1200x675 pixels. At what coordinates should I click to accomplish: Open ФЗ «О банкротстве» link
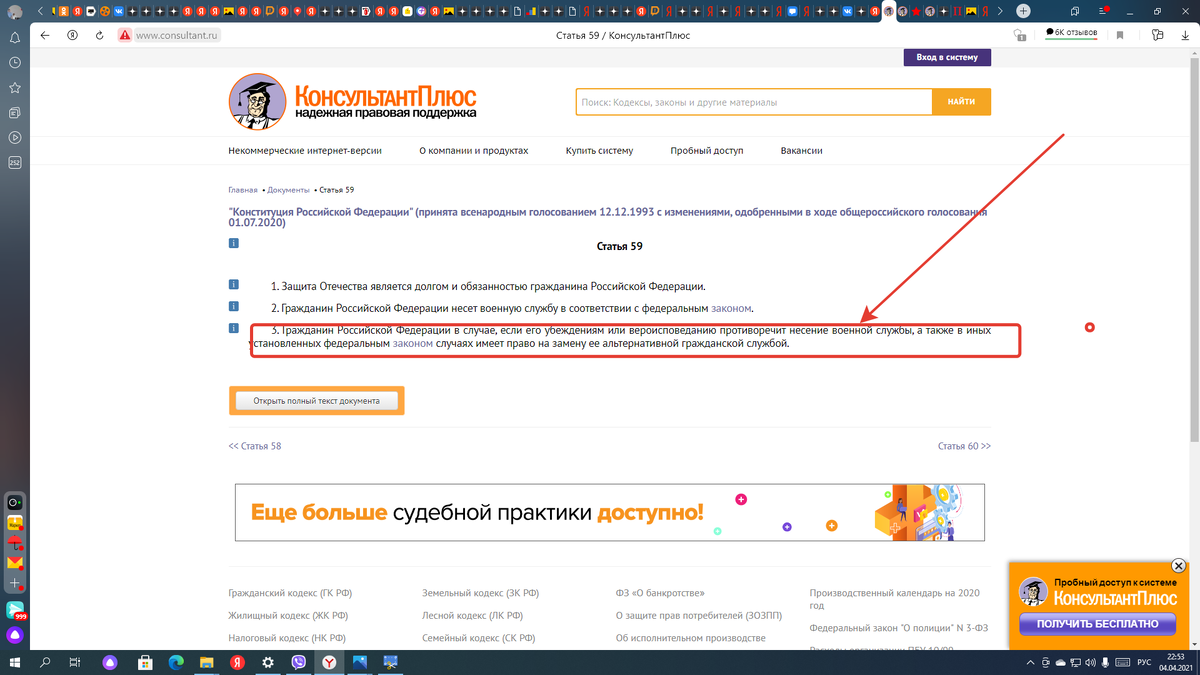[x=660, y=593]
